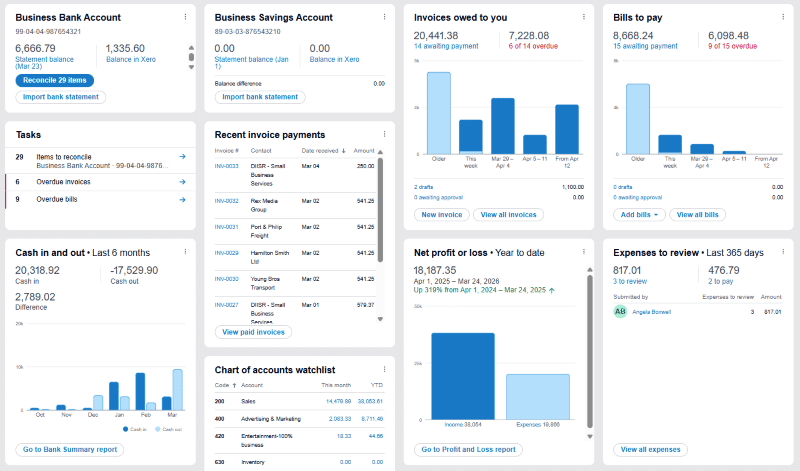Go to Bank Summary report
The height and width of the screenshot is (471, 800).
coord(70,450)
